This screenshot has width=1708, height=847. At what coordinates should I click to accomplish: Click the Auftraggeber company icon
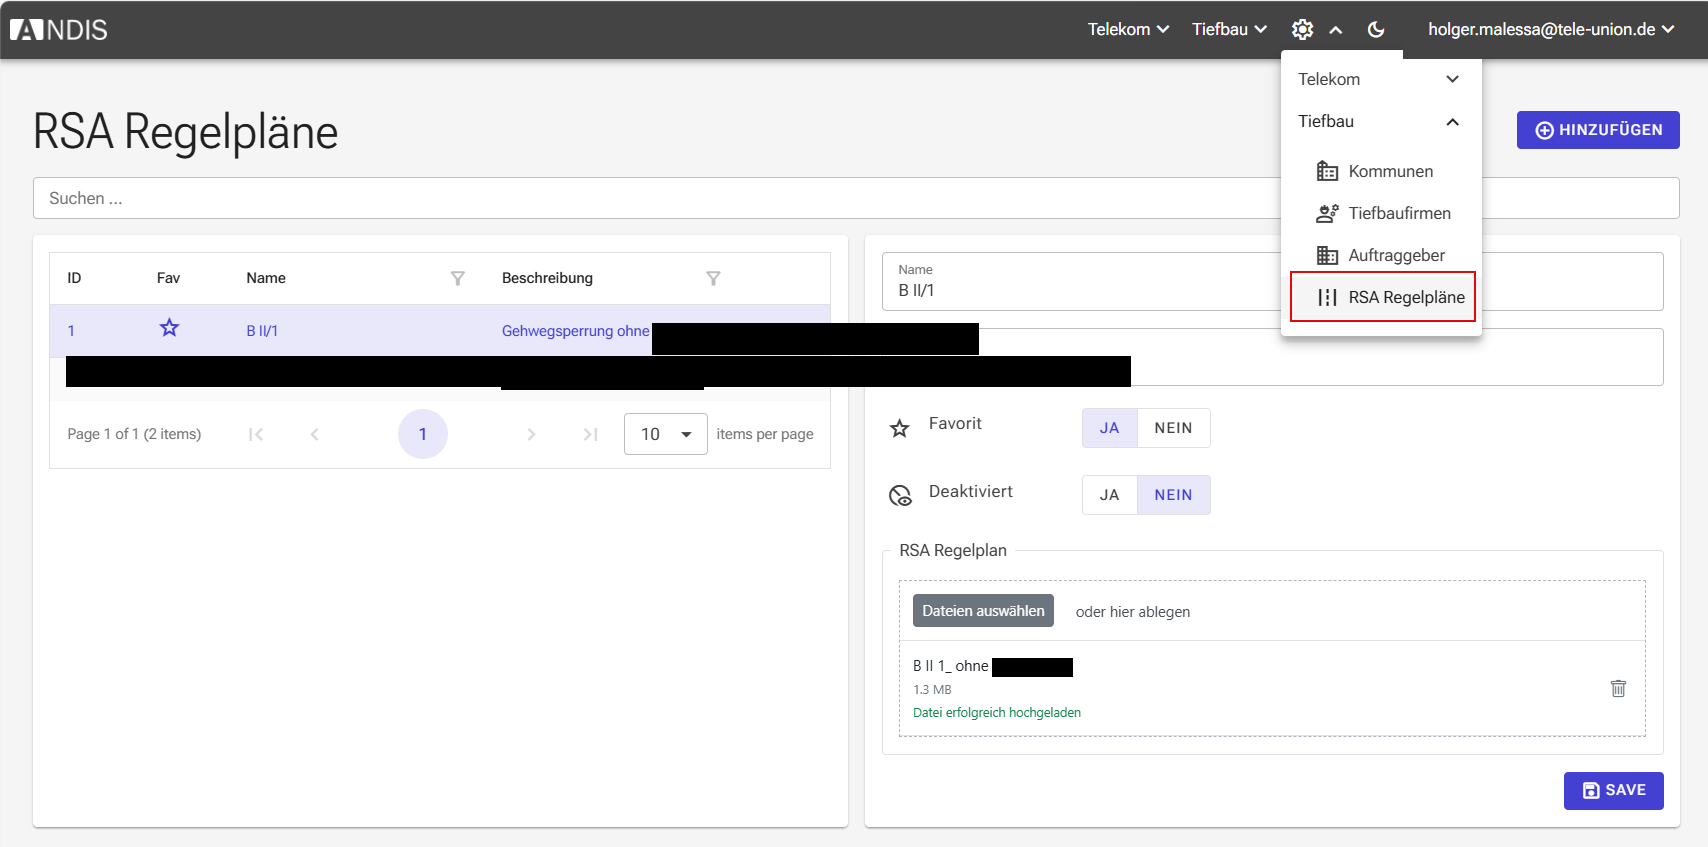[1327, 255]
